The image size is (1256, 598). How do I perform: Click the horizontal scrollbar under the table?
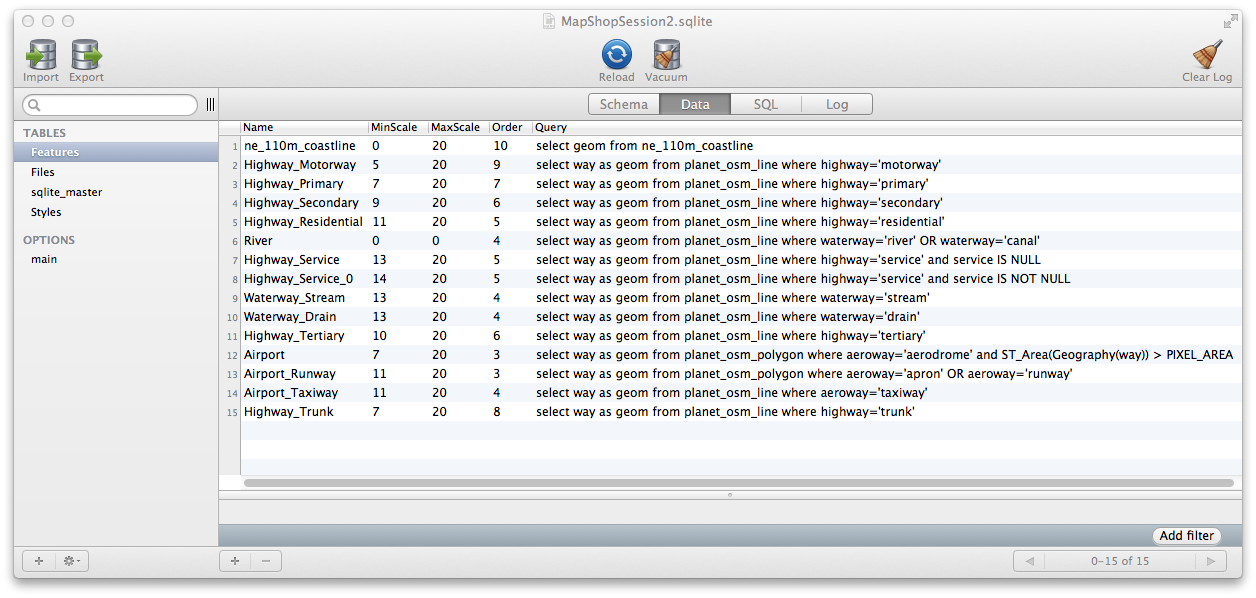tap(738, 483)
